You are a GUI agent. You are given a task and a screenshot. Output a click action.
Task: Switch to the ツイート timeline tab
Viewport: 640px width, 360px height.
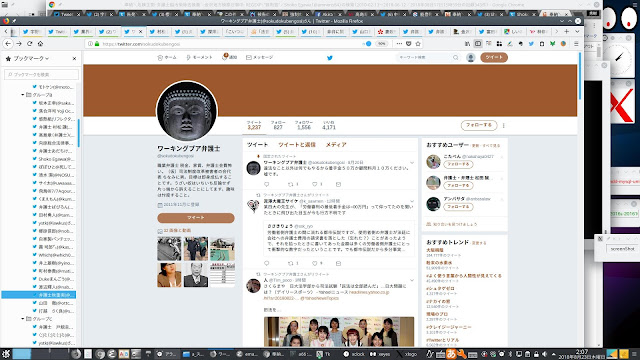[257, 145]
